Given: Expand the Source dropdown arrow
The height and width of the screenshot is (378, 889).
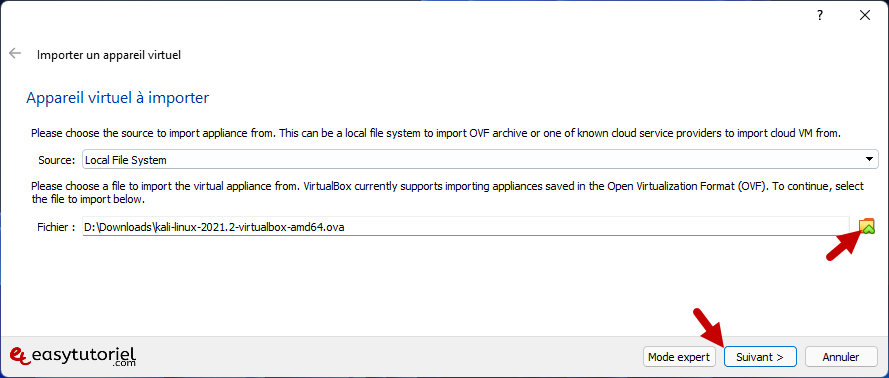Looking at the screenshot, I should click(869, 160).
